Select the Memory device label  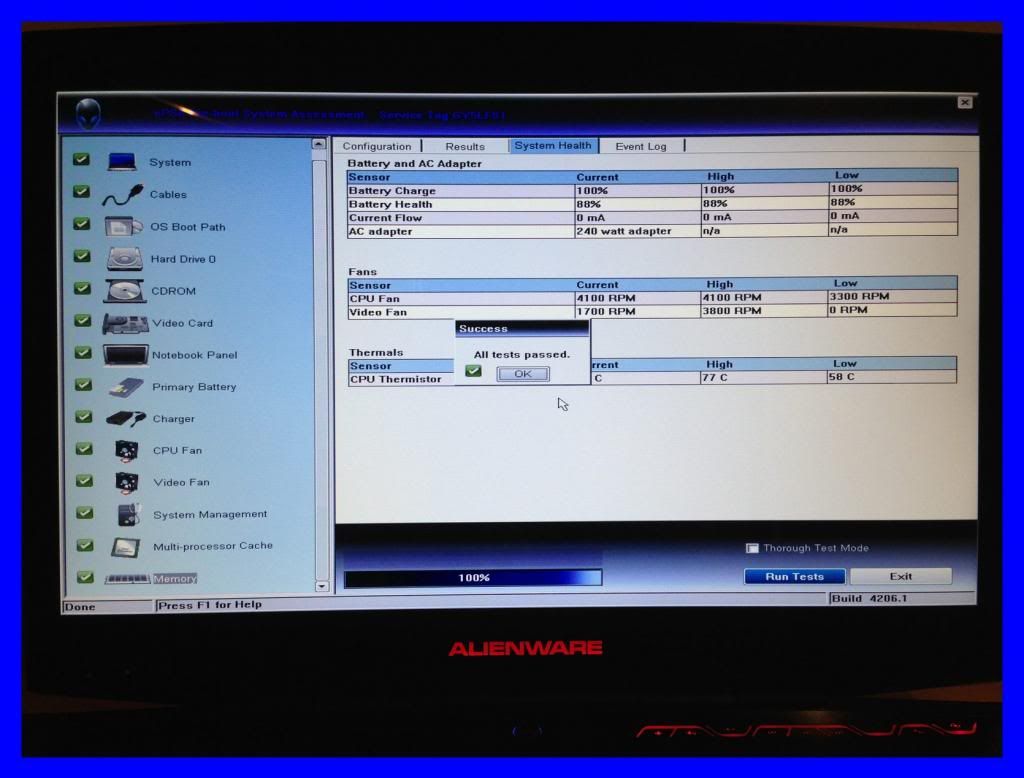[x=174, y=579]
